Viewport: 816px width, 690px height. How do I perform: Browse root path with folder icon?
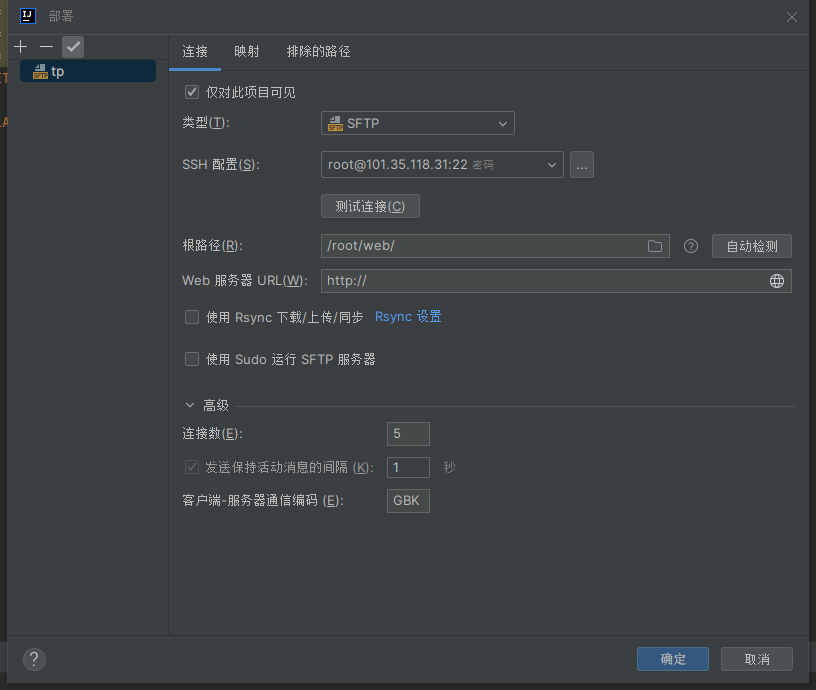tap(655, 246)
